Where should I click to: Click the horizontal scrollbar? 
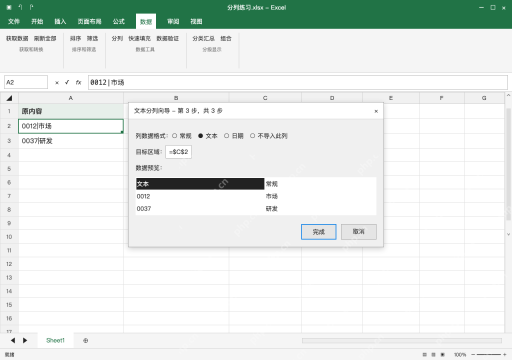point(402,340)
